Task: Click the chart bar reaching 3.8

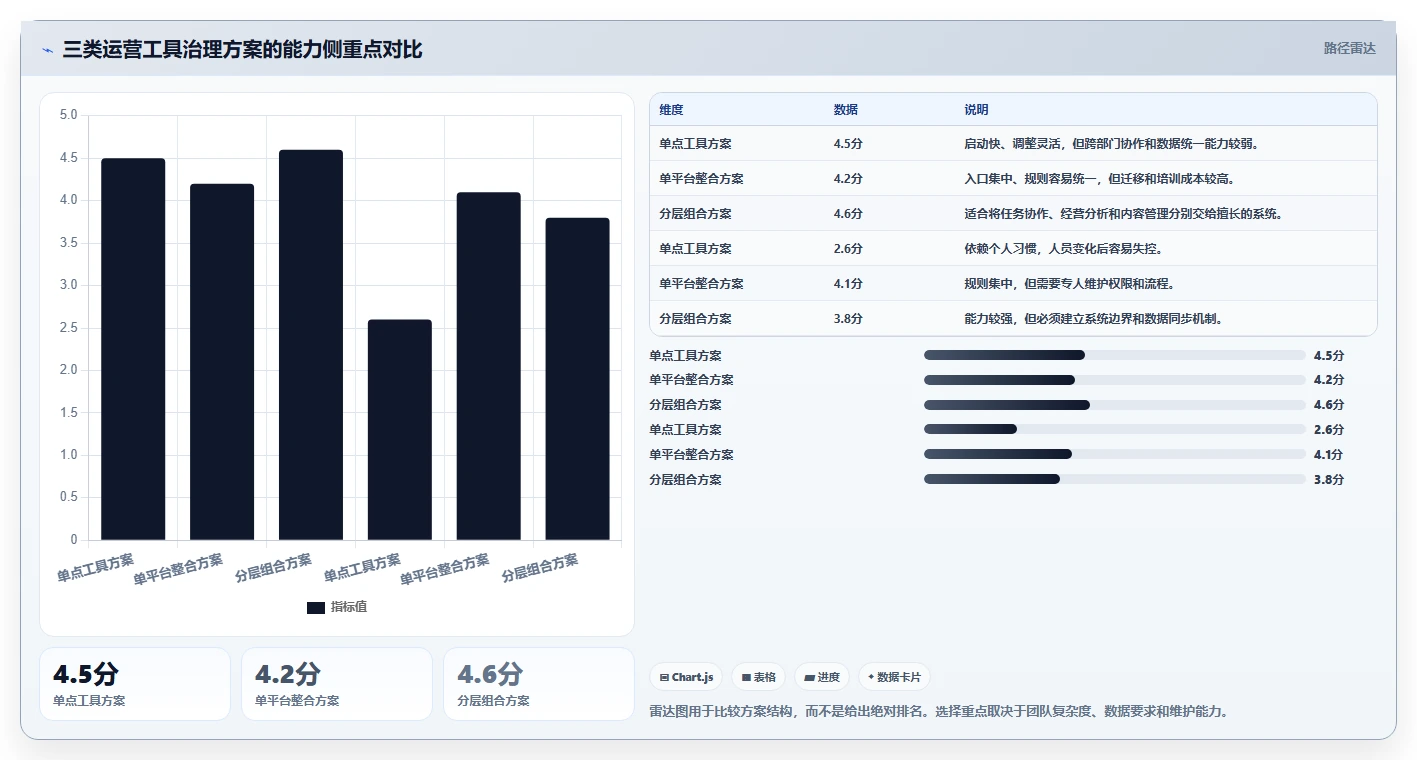Action: click(577, 379)
